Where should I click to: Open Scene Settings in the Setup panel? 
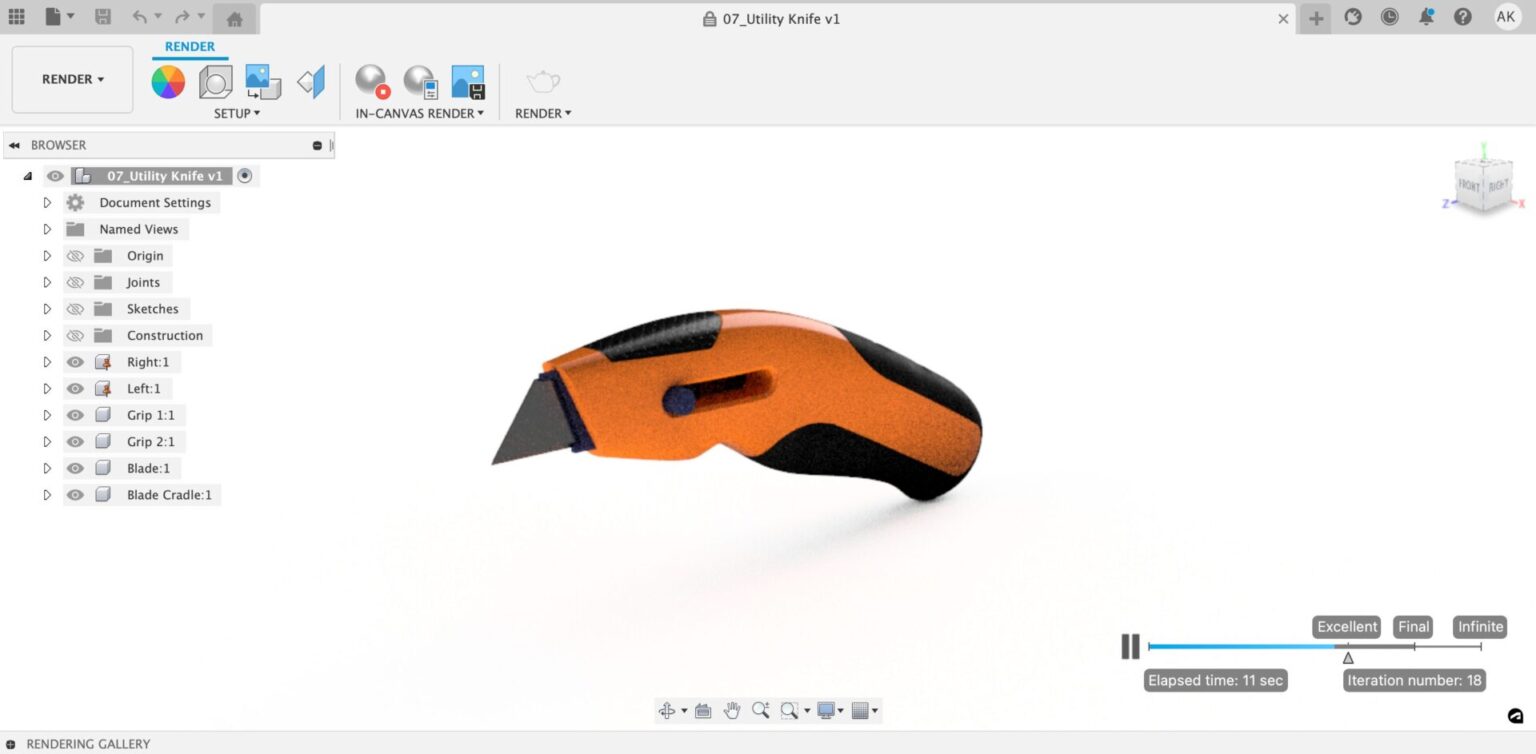click(215, 82)
